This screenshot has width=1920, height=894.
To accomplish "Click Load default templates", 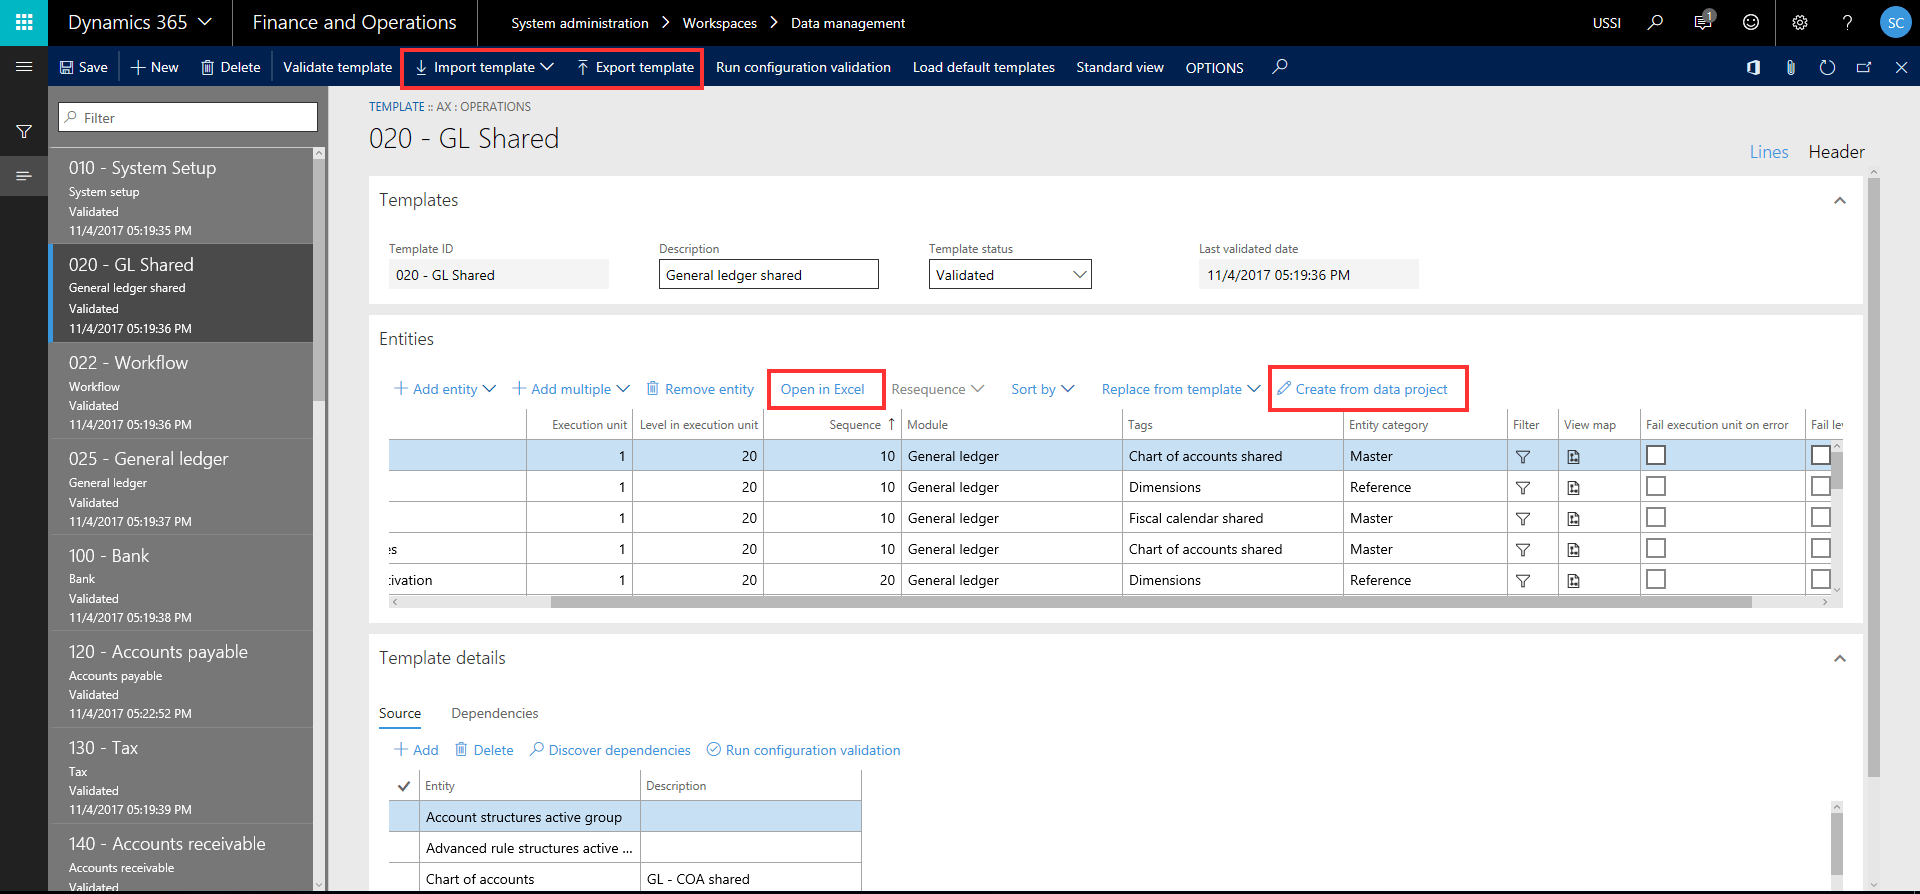I will pyautogui.click(x=984, y=67).
